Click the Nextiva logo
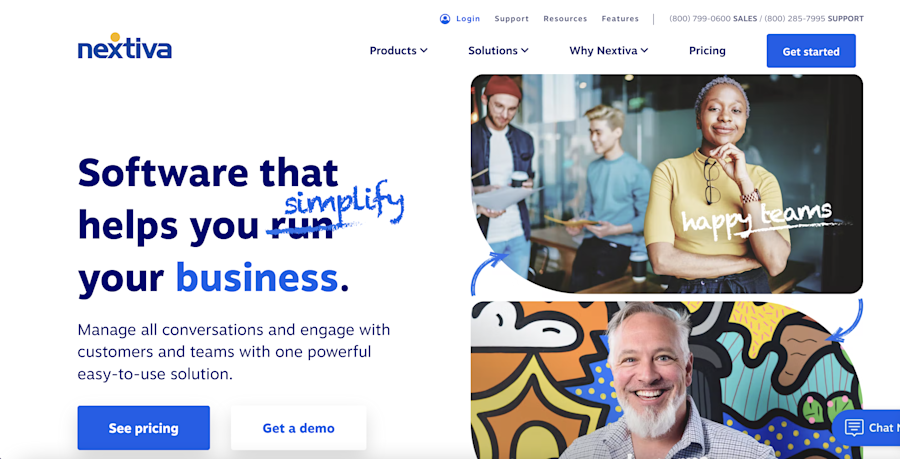 (125, 46)
